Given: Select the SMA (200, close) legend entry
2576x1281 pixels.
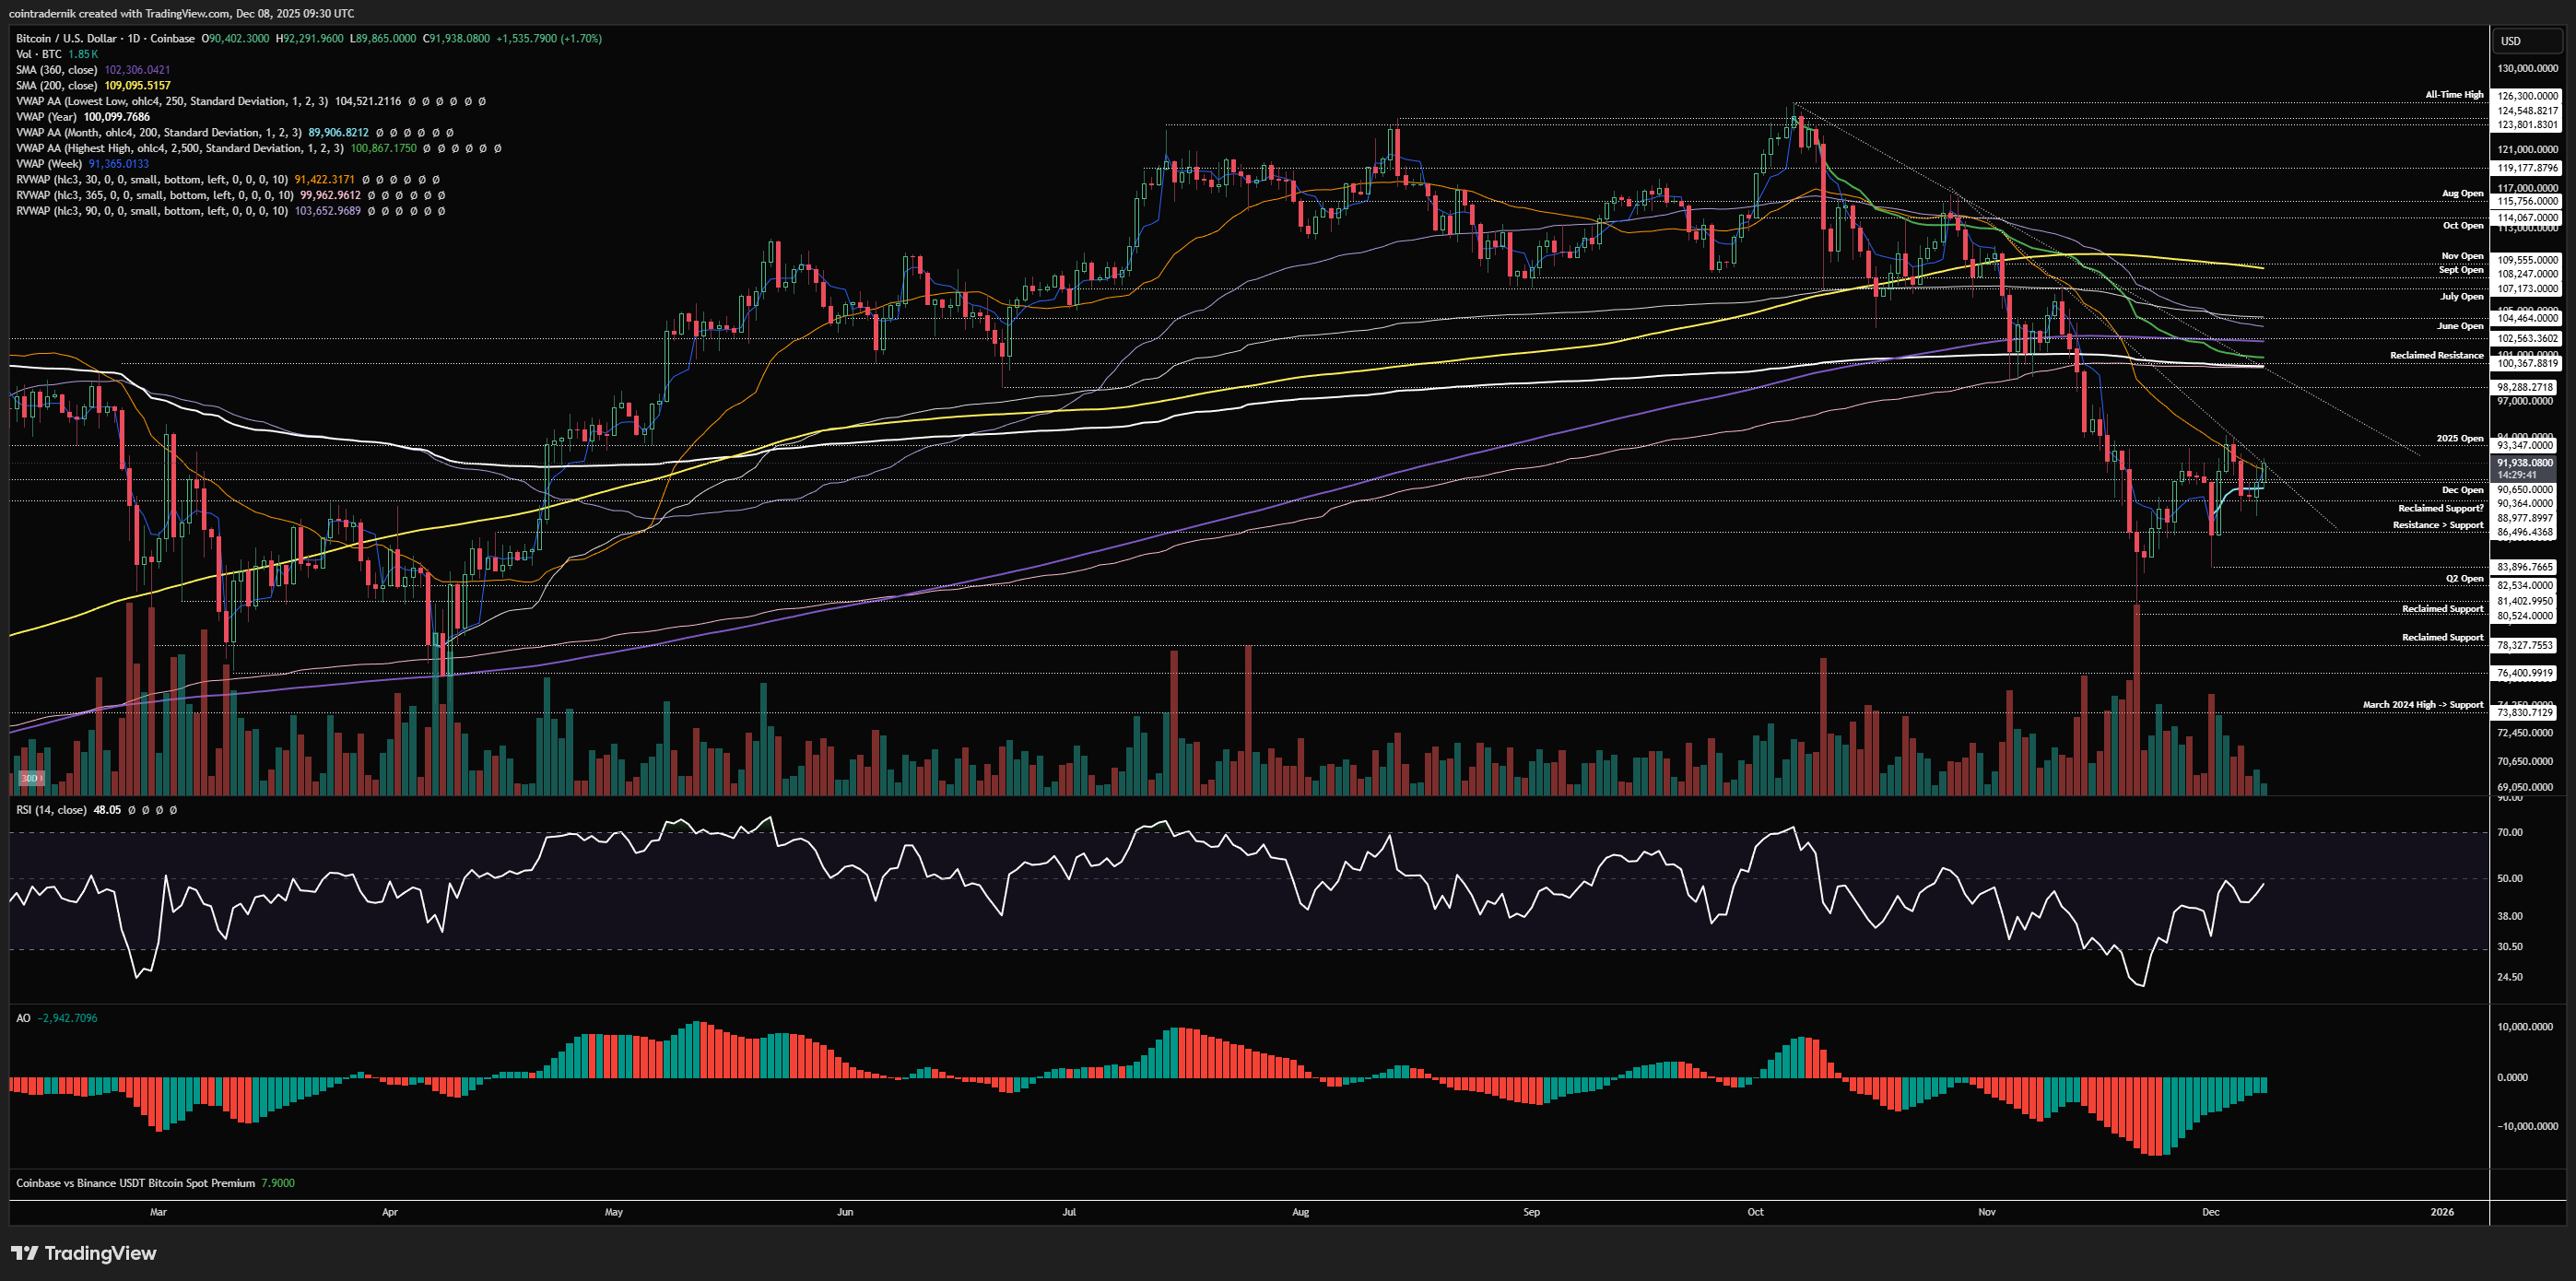Looking at the screenshot, I should pyautogui.click(x=57, y=85).
